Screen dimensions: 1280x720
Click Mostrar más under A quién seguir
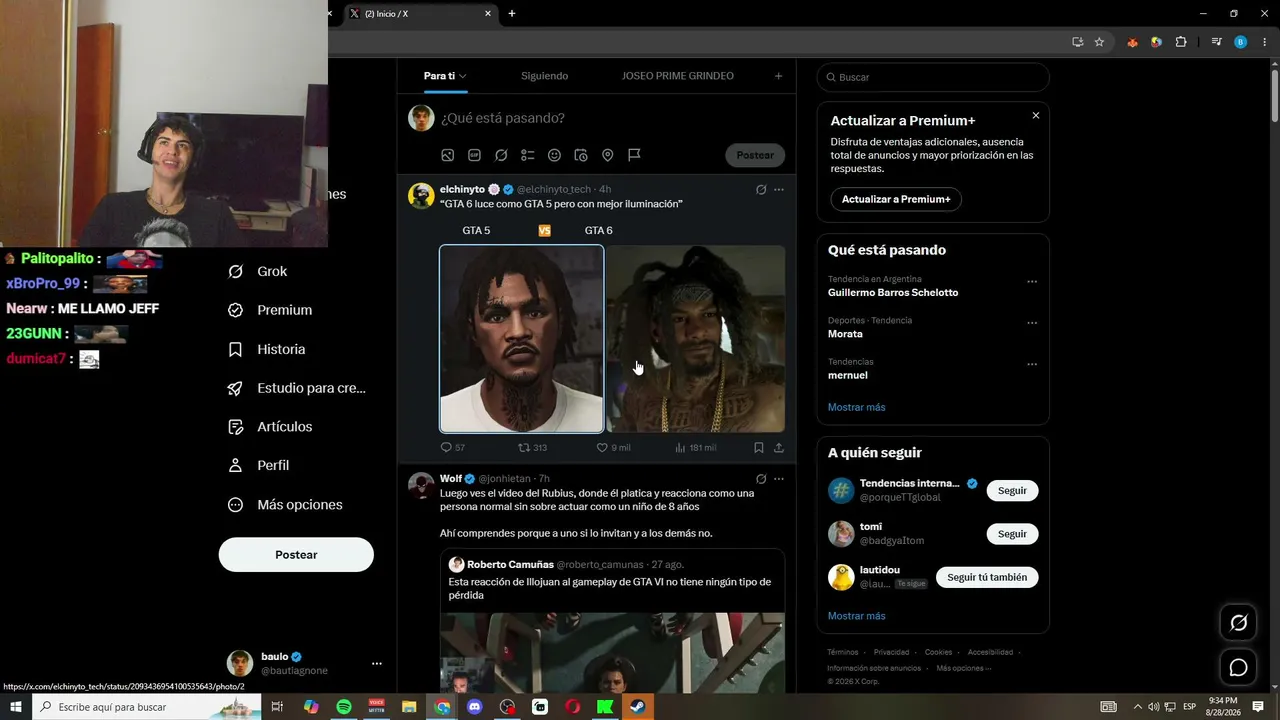(x=856, y=616)
